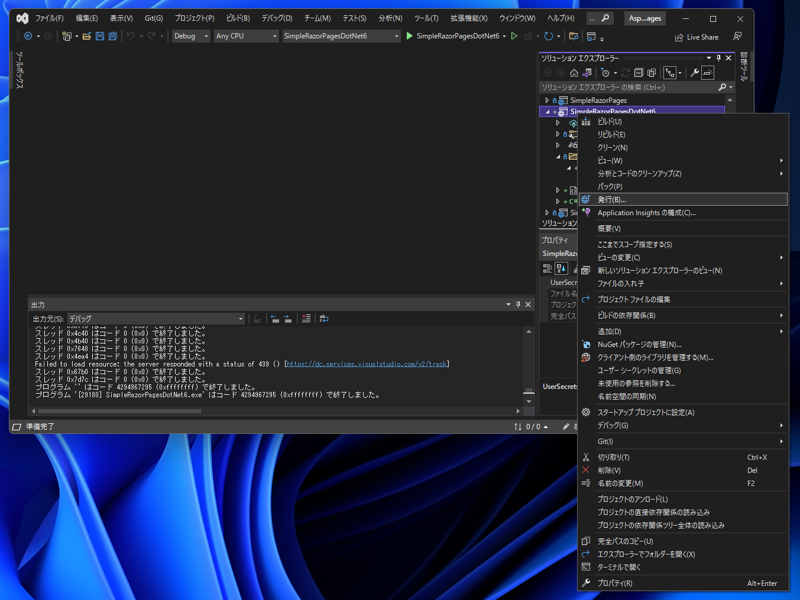Screen dimensions: 800x600
Task: Open dropdown next to run target SimpleRazorPagesDotNet6
Action: pyautogui.click(x=505, y=36)
